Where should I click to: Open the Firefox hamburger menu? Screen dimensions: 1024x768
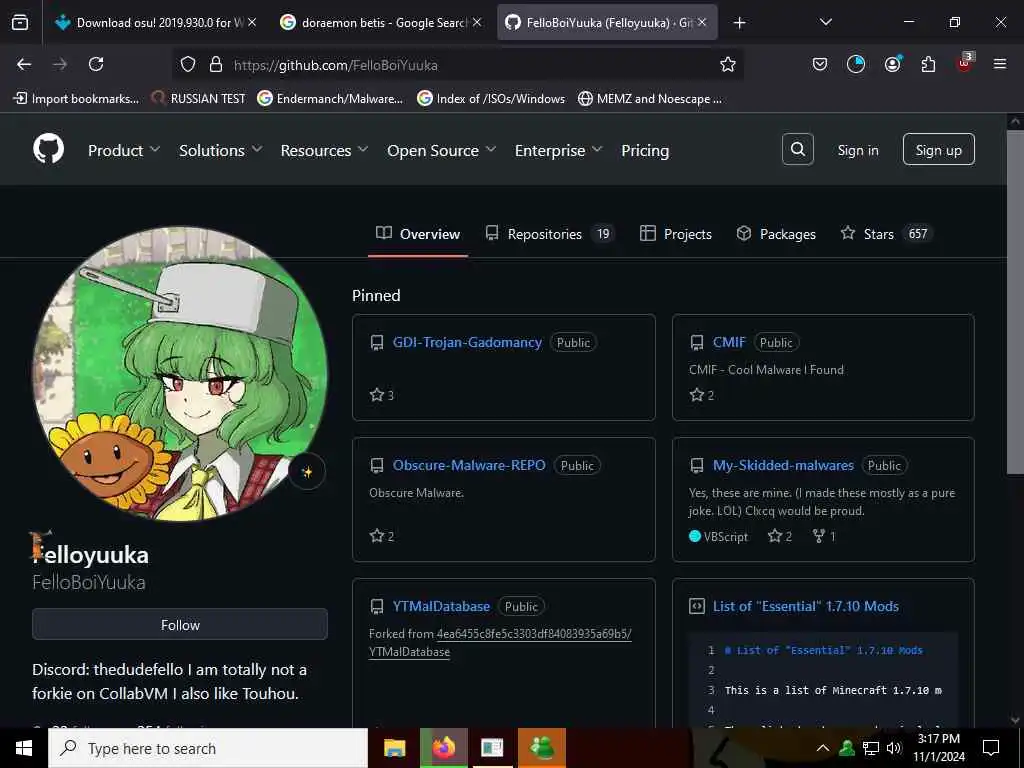1000,64
